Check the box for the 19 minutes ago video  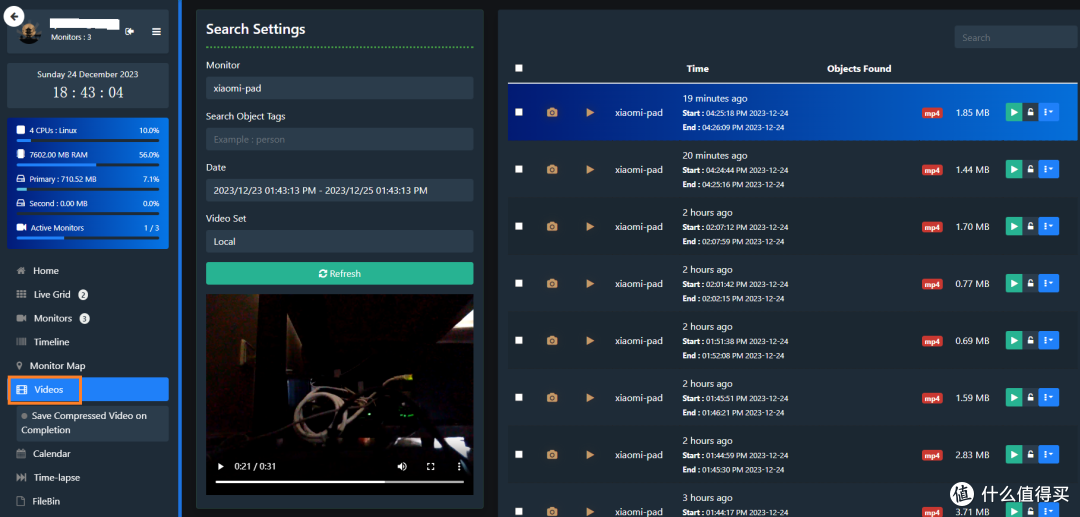[518, 113]
